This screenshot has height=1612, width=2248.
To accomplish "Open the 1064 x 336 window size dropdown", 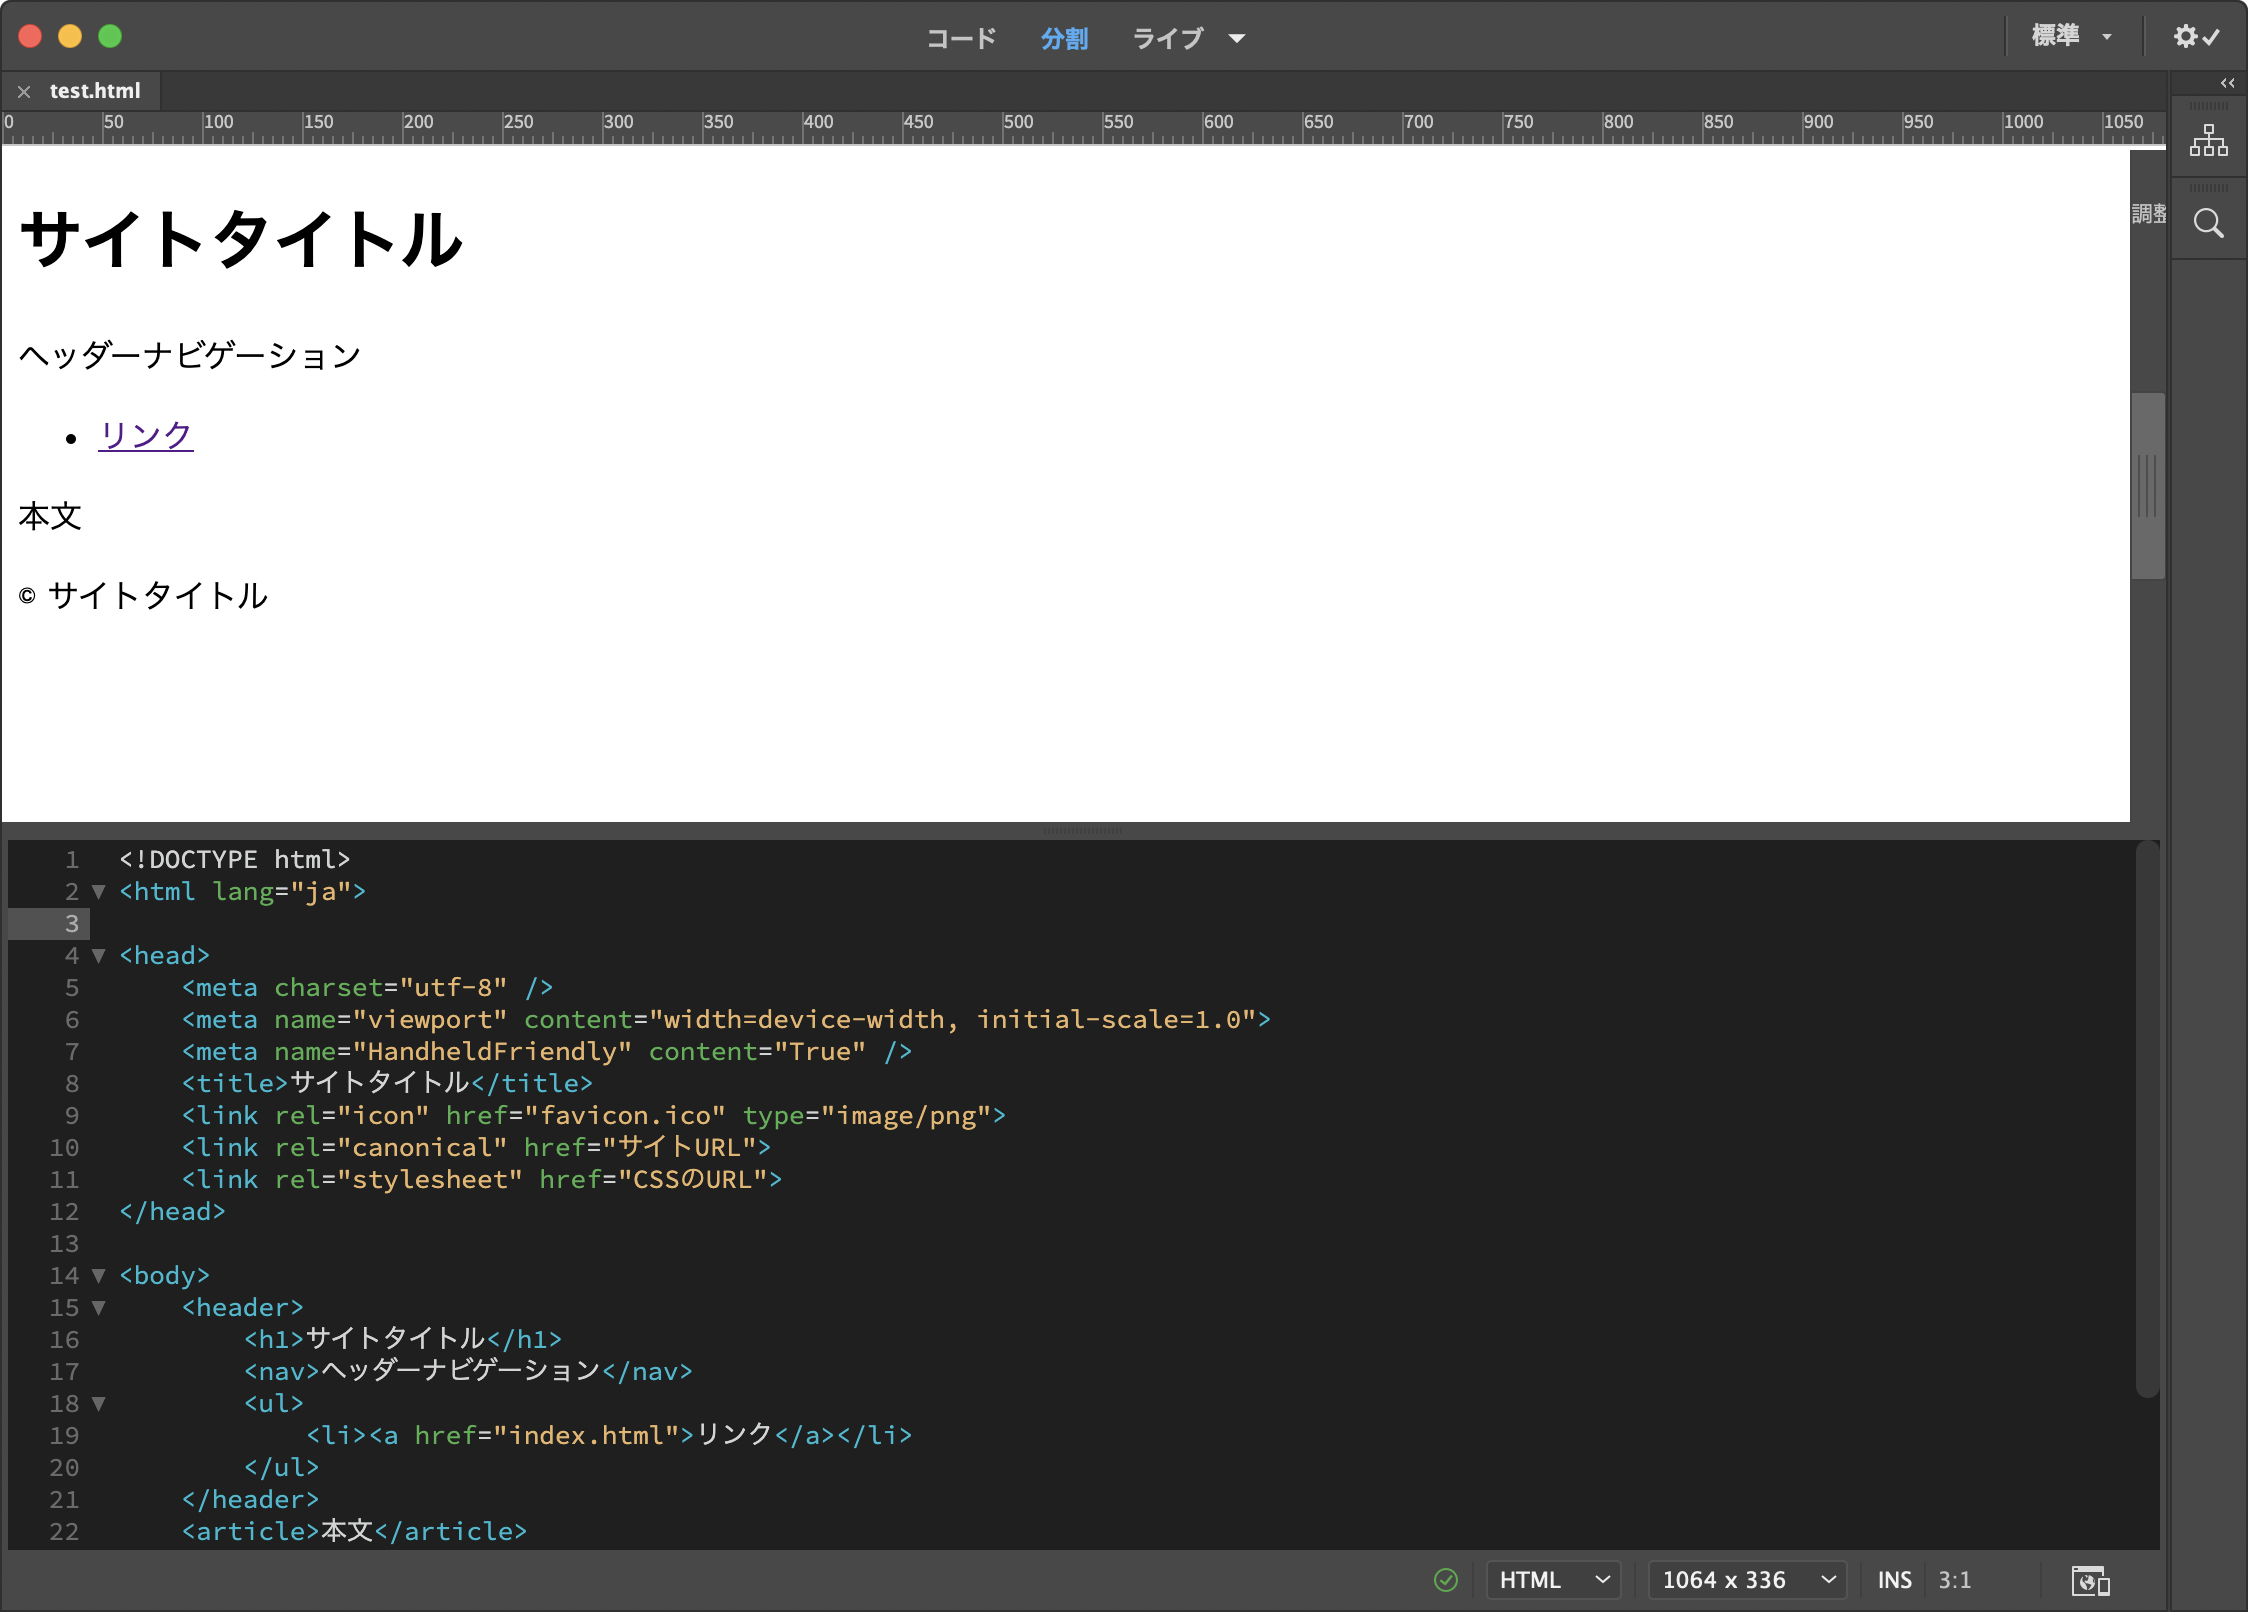I will coord(1748,1580).
